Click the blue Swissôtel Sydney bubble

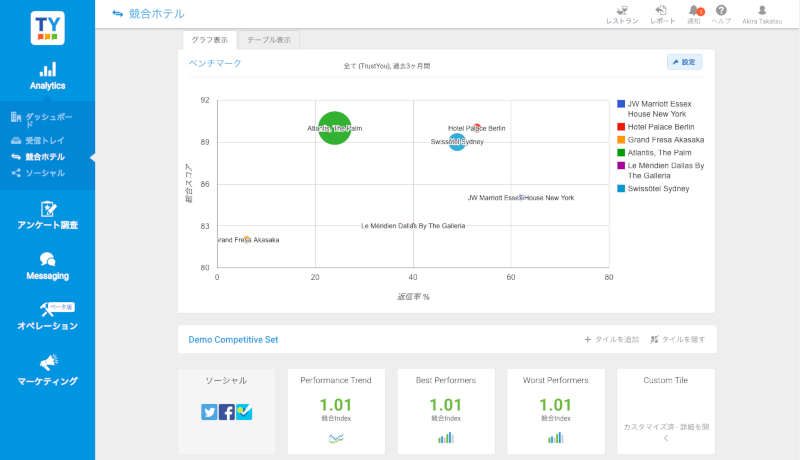pyautogui.click(x=457, y=142)
